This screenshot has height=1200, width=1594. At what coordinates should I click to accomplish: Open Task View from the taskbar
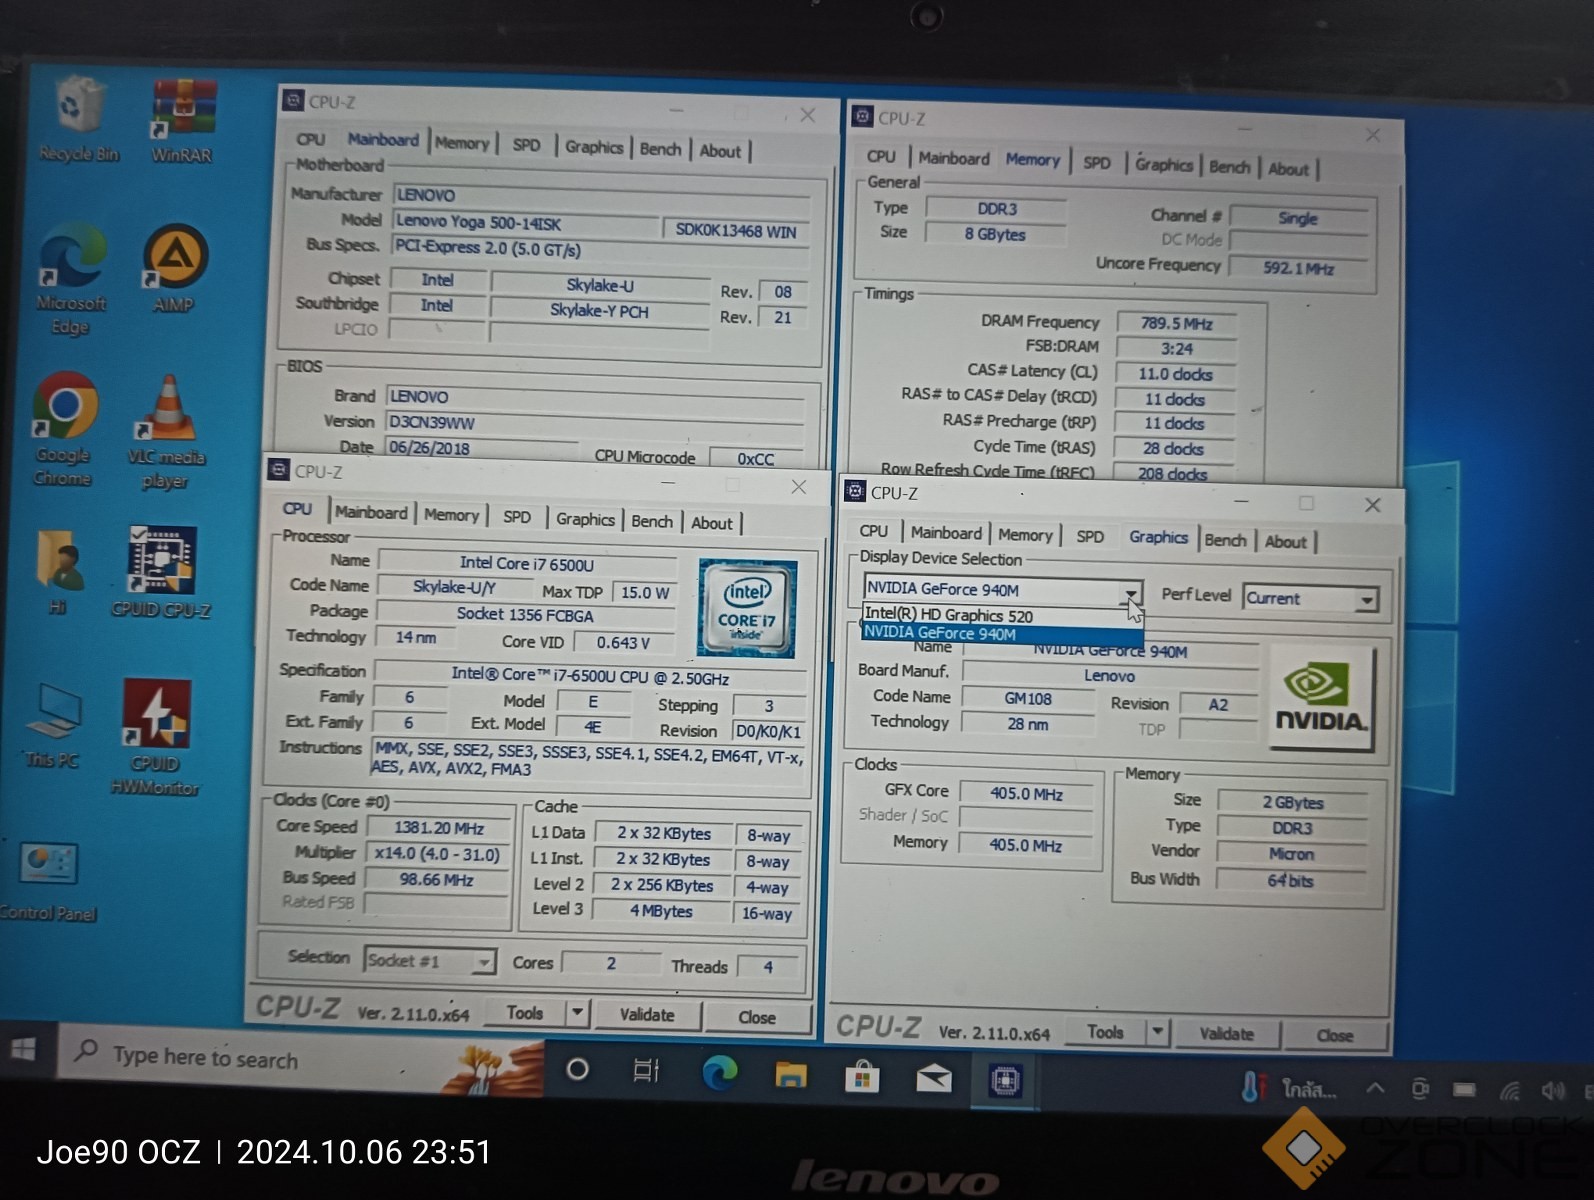(x=646, y=1070)
